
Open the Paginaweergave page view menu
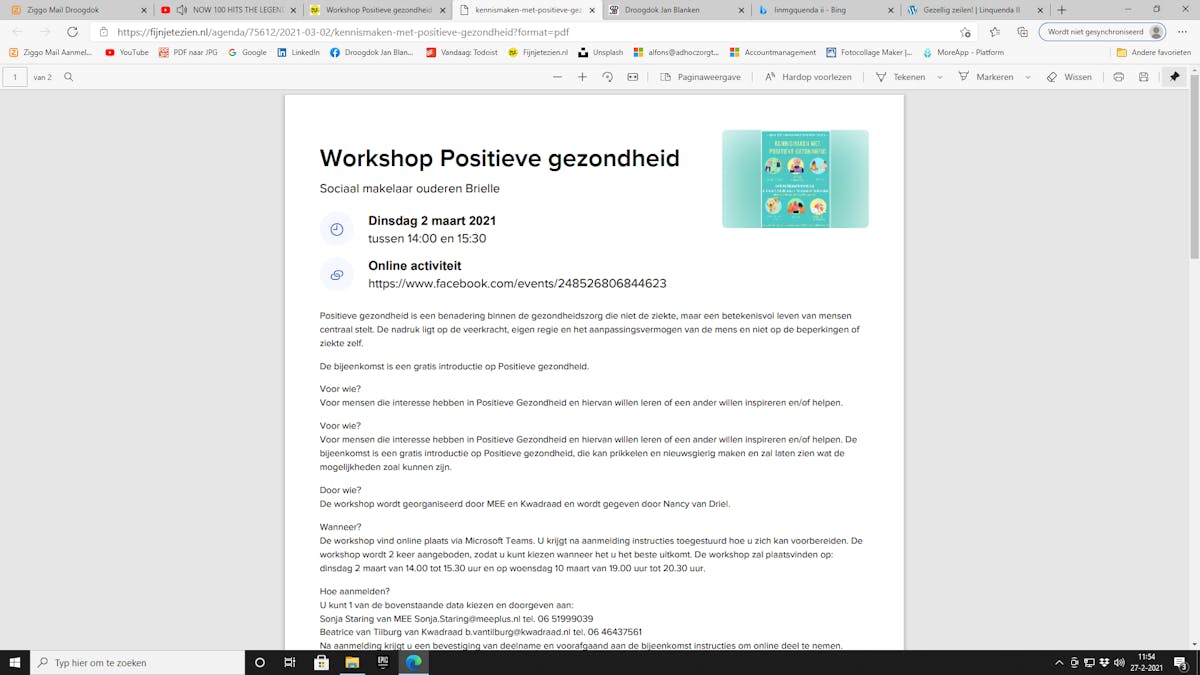point(700,77)
